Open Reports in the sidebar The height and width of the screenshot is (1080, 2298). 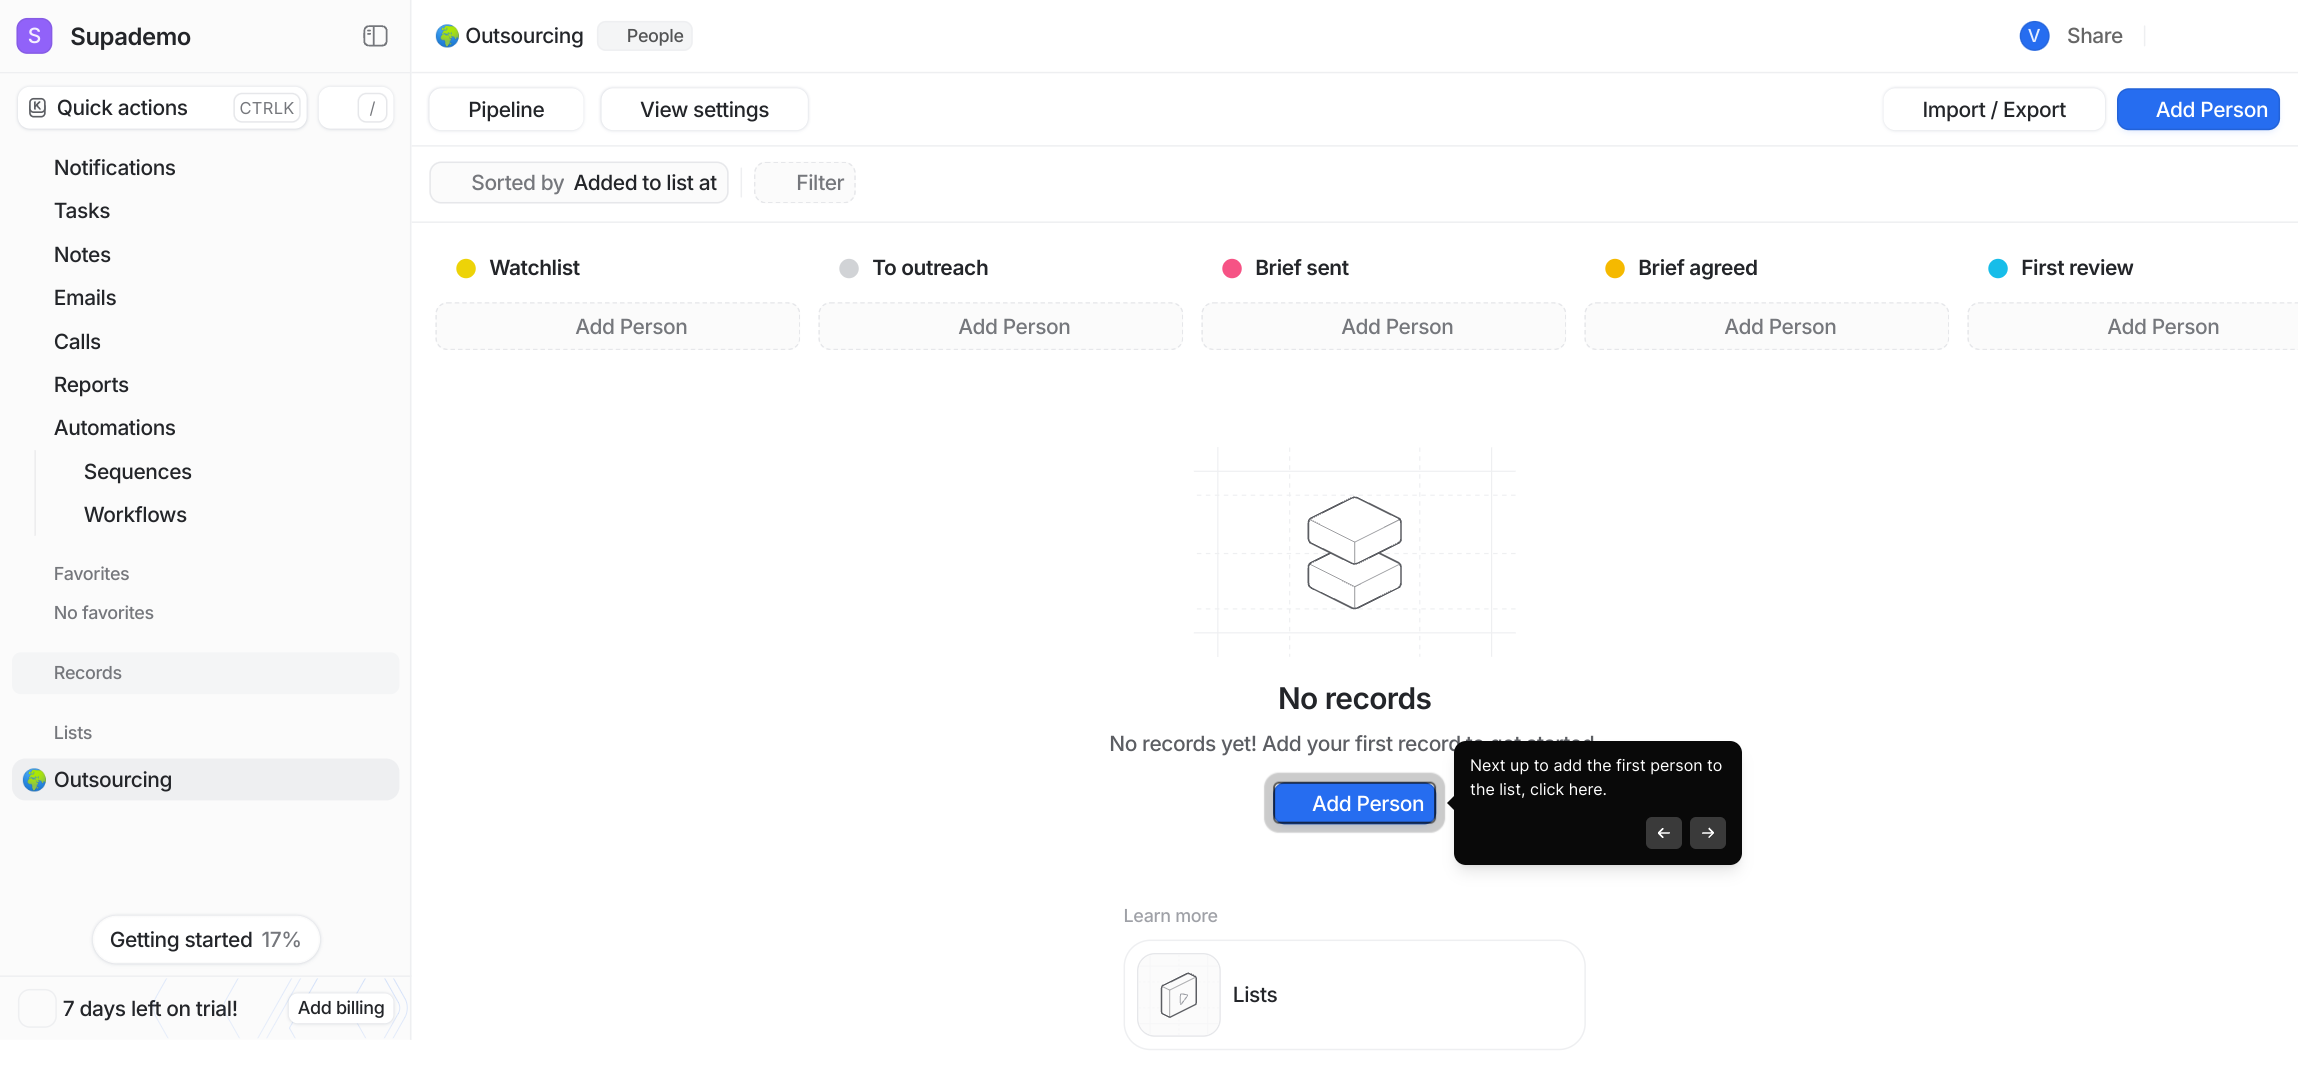[x=91, y=385]
